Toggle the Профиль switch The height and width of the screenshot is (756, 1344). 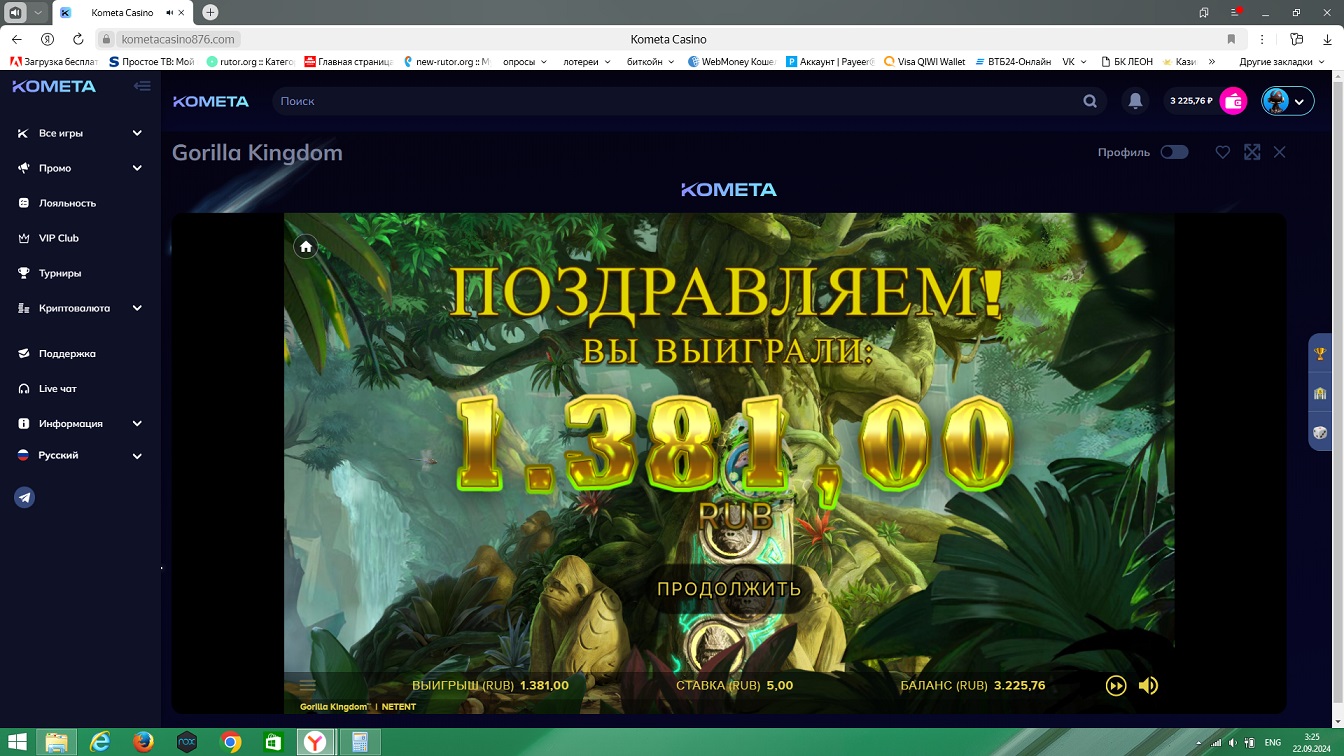pos(1174,152)
